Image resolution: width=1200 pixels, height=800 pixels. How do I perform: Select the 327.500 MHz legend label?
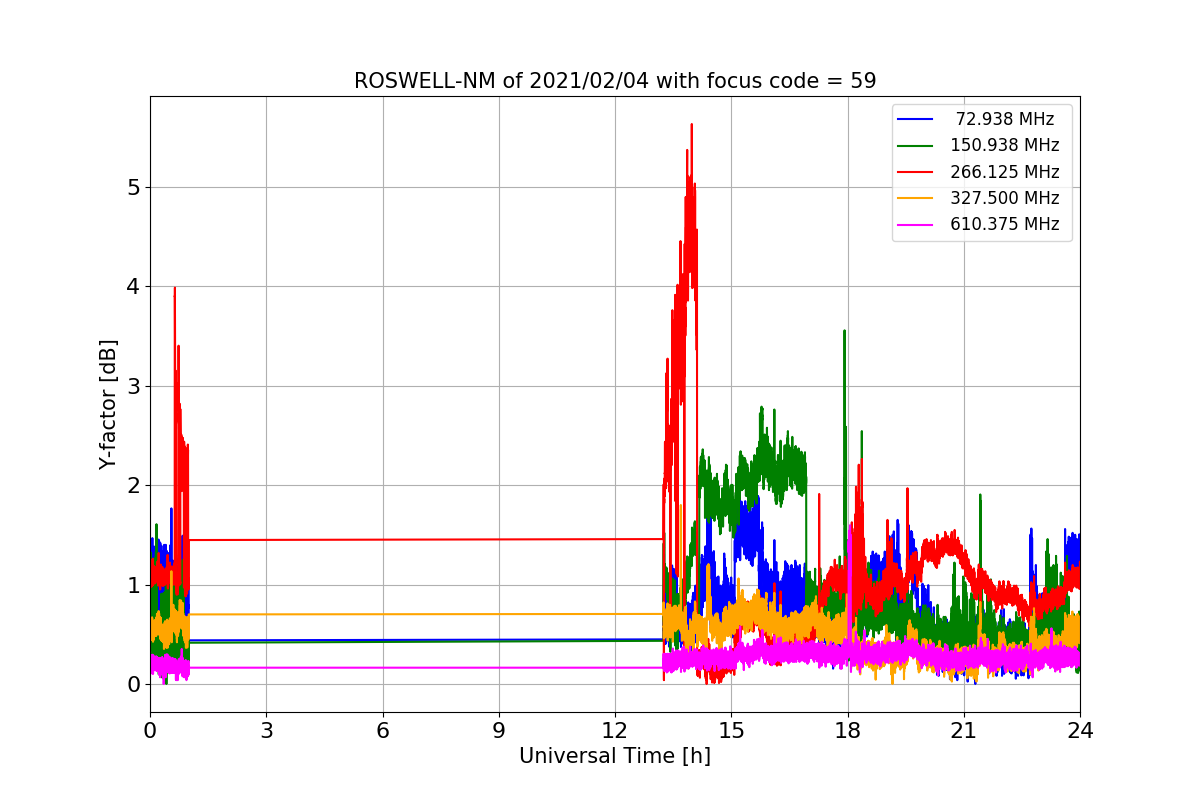1005,198
